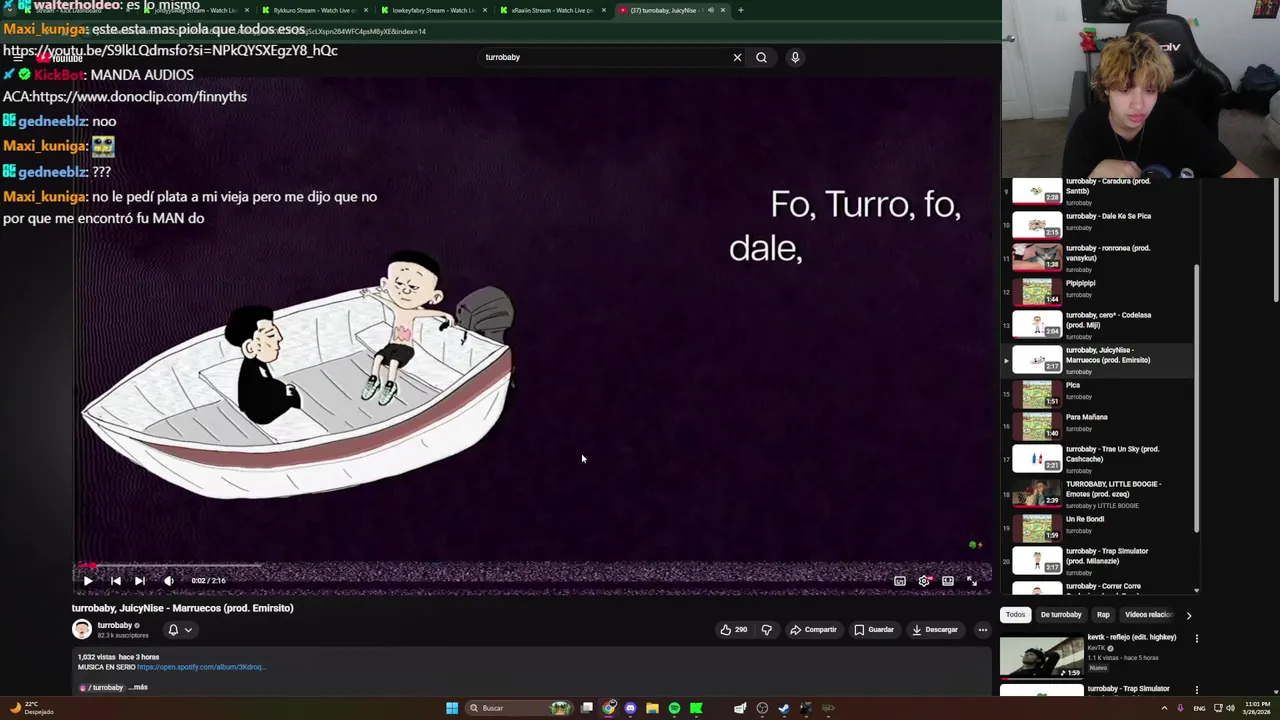Viewport: 1280px width, 720px height.
Task: Open Kick app from the taskbar
Action: pyautogui.click(x=696, y=708)
